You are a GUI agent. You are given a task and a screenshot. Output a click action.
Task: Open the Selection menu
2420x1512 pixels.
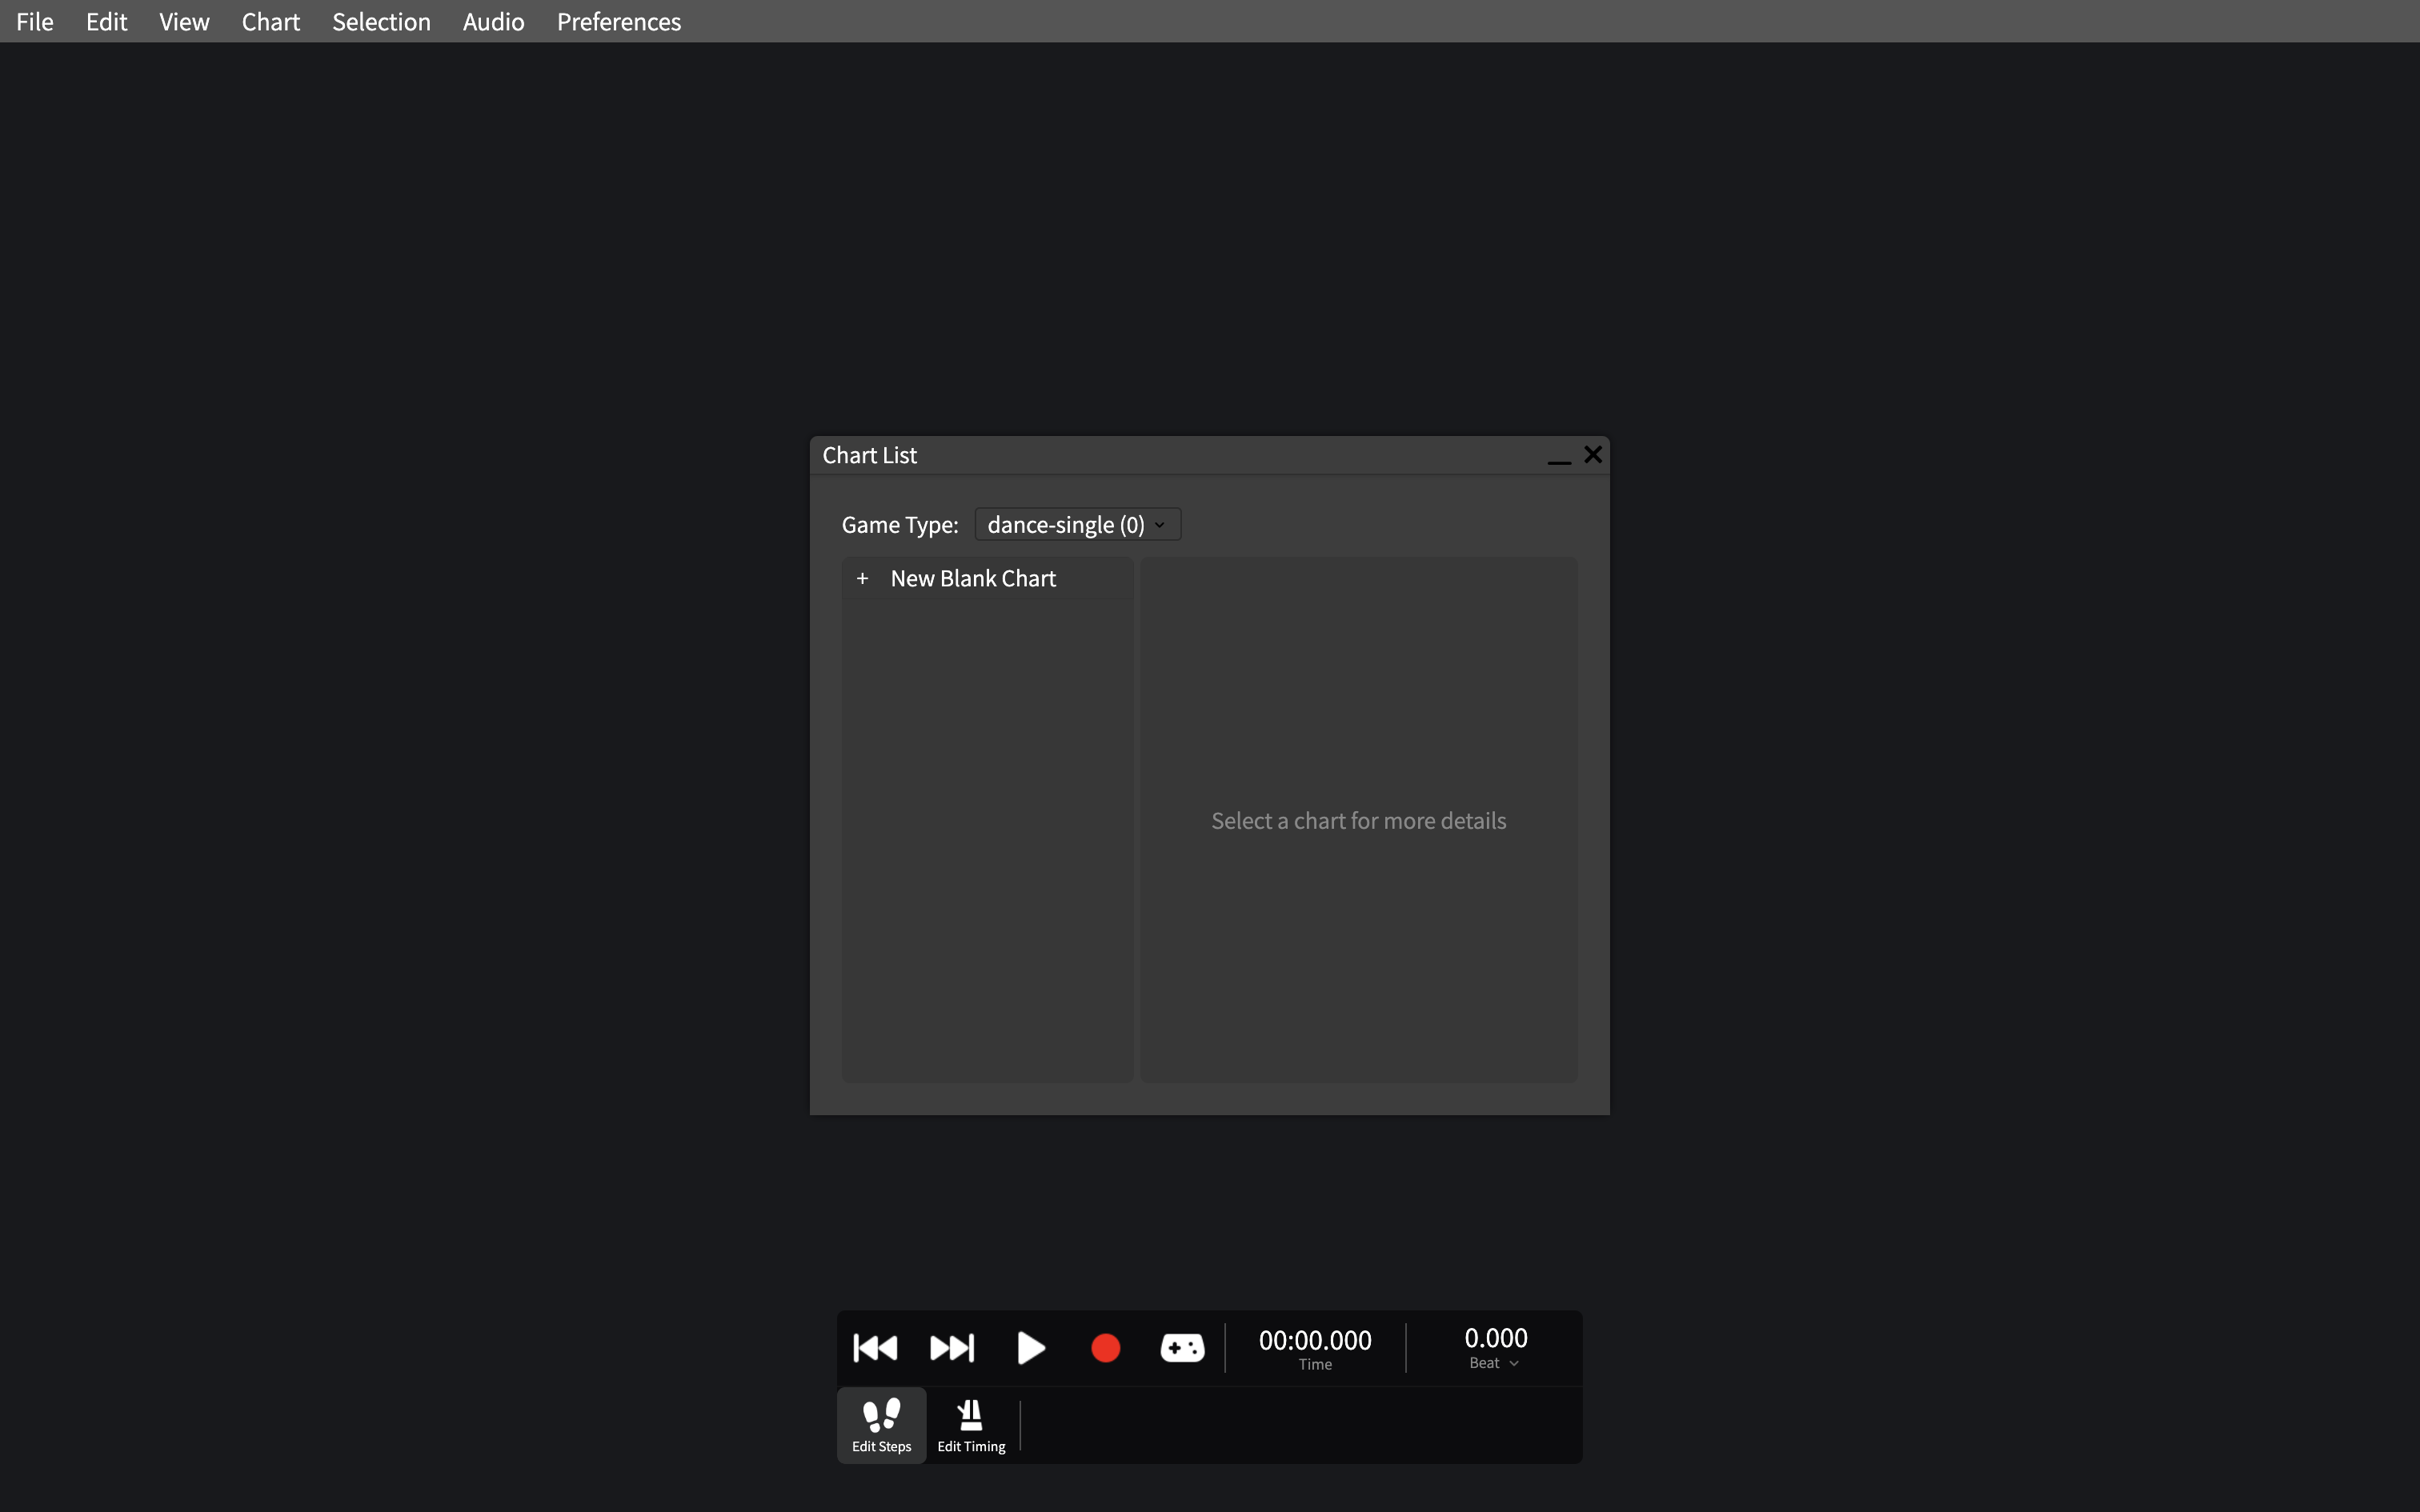pyautogui.click(x=381, y=21)
